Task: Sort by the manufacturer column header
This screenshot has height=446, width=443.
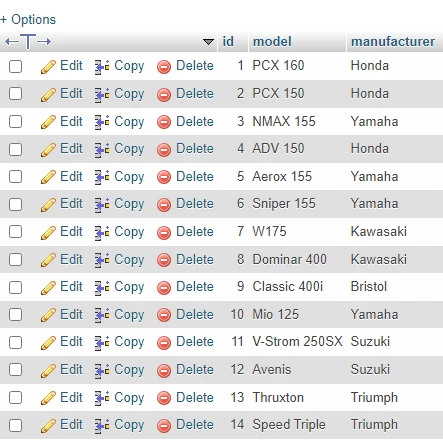Action: tap(393, 42)
